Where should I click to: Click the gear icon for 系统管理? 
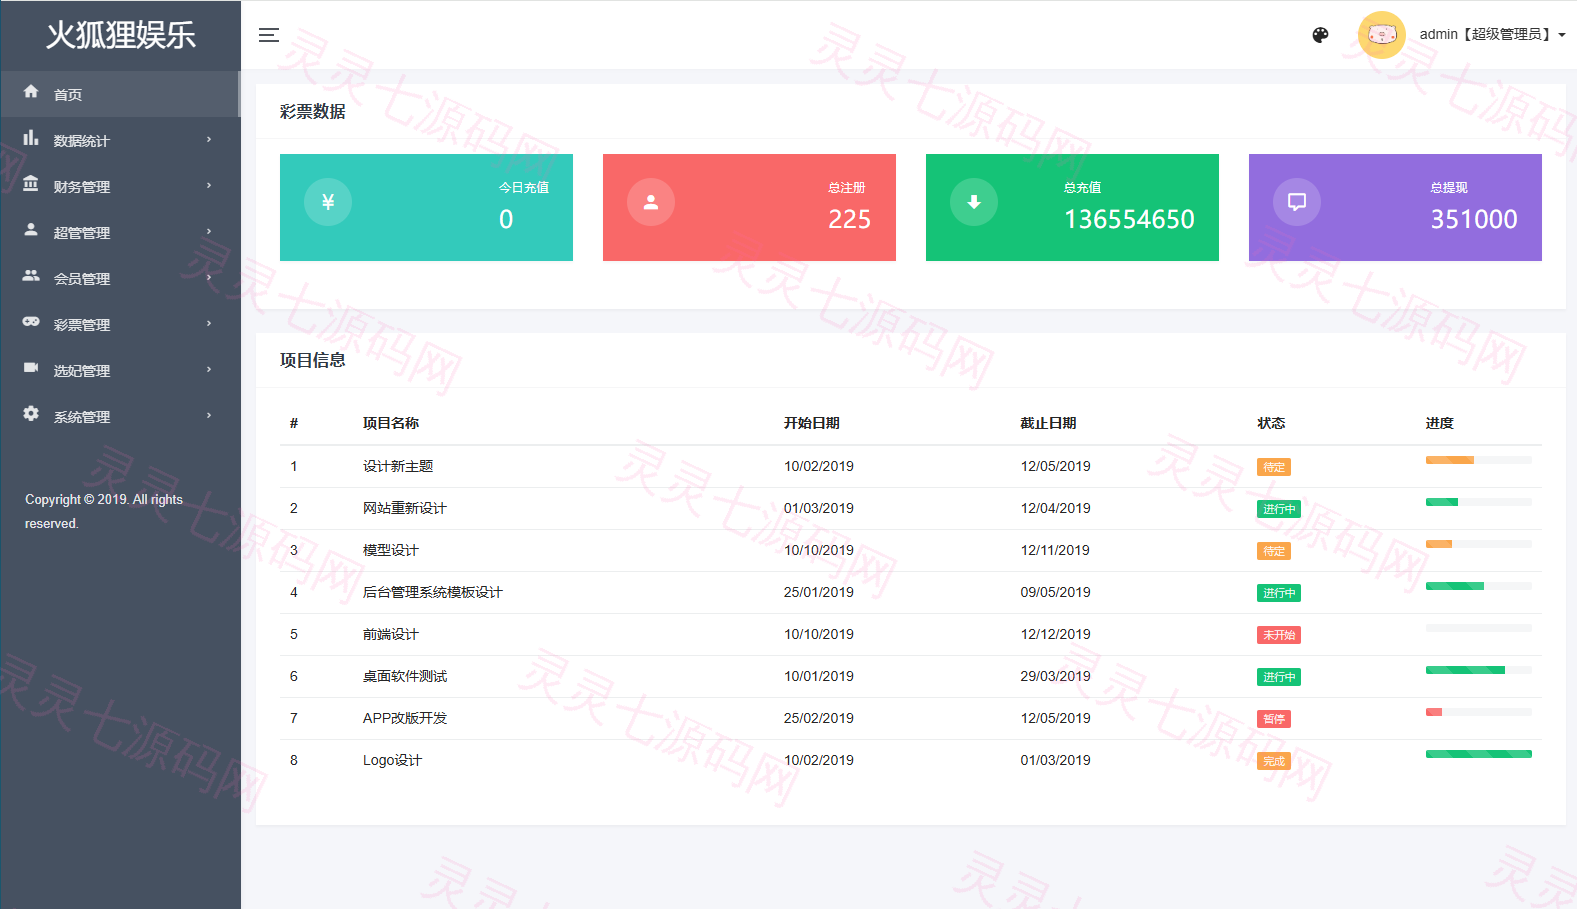click(31, 414)
